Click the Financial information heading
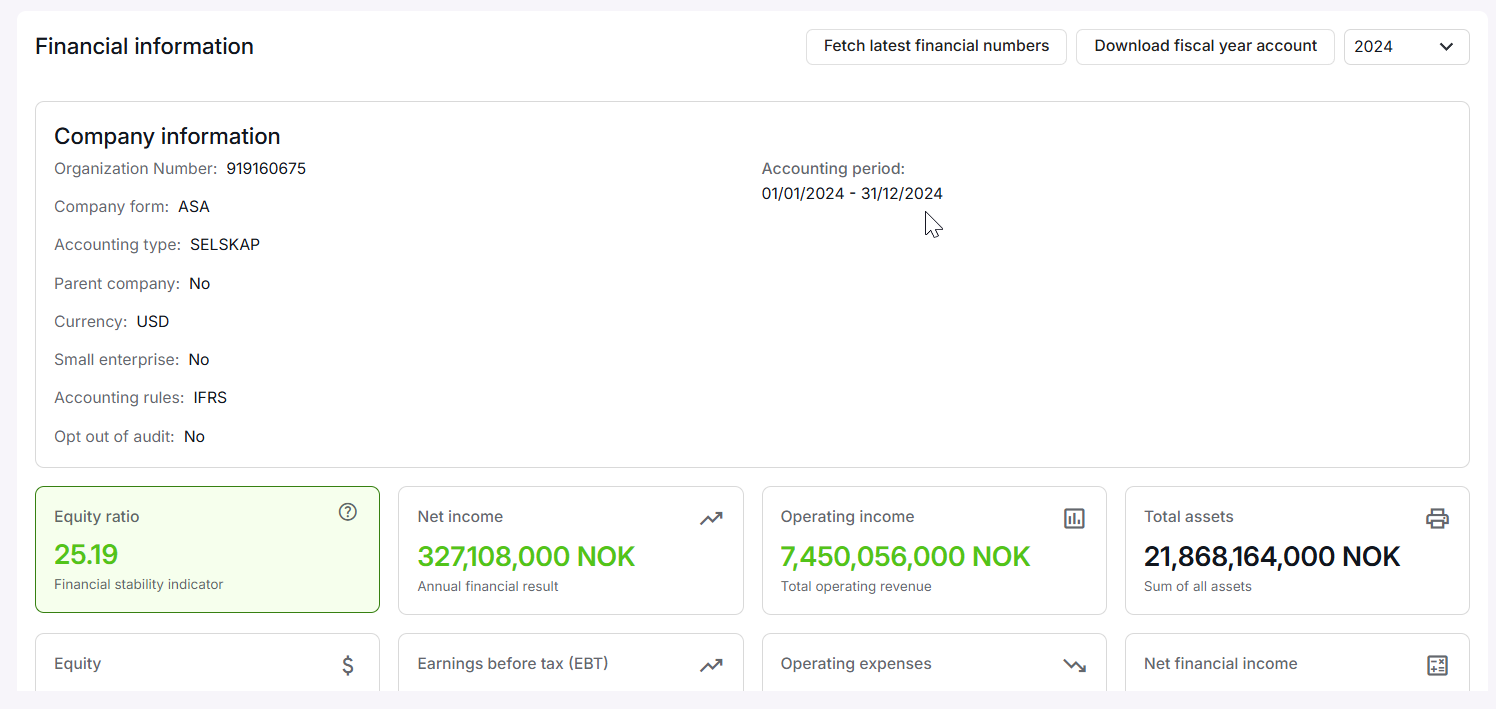 (x=144, y=47)
